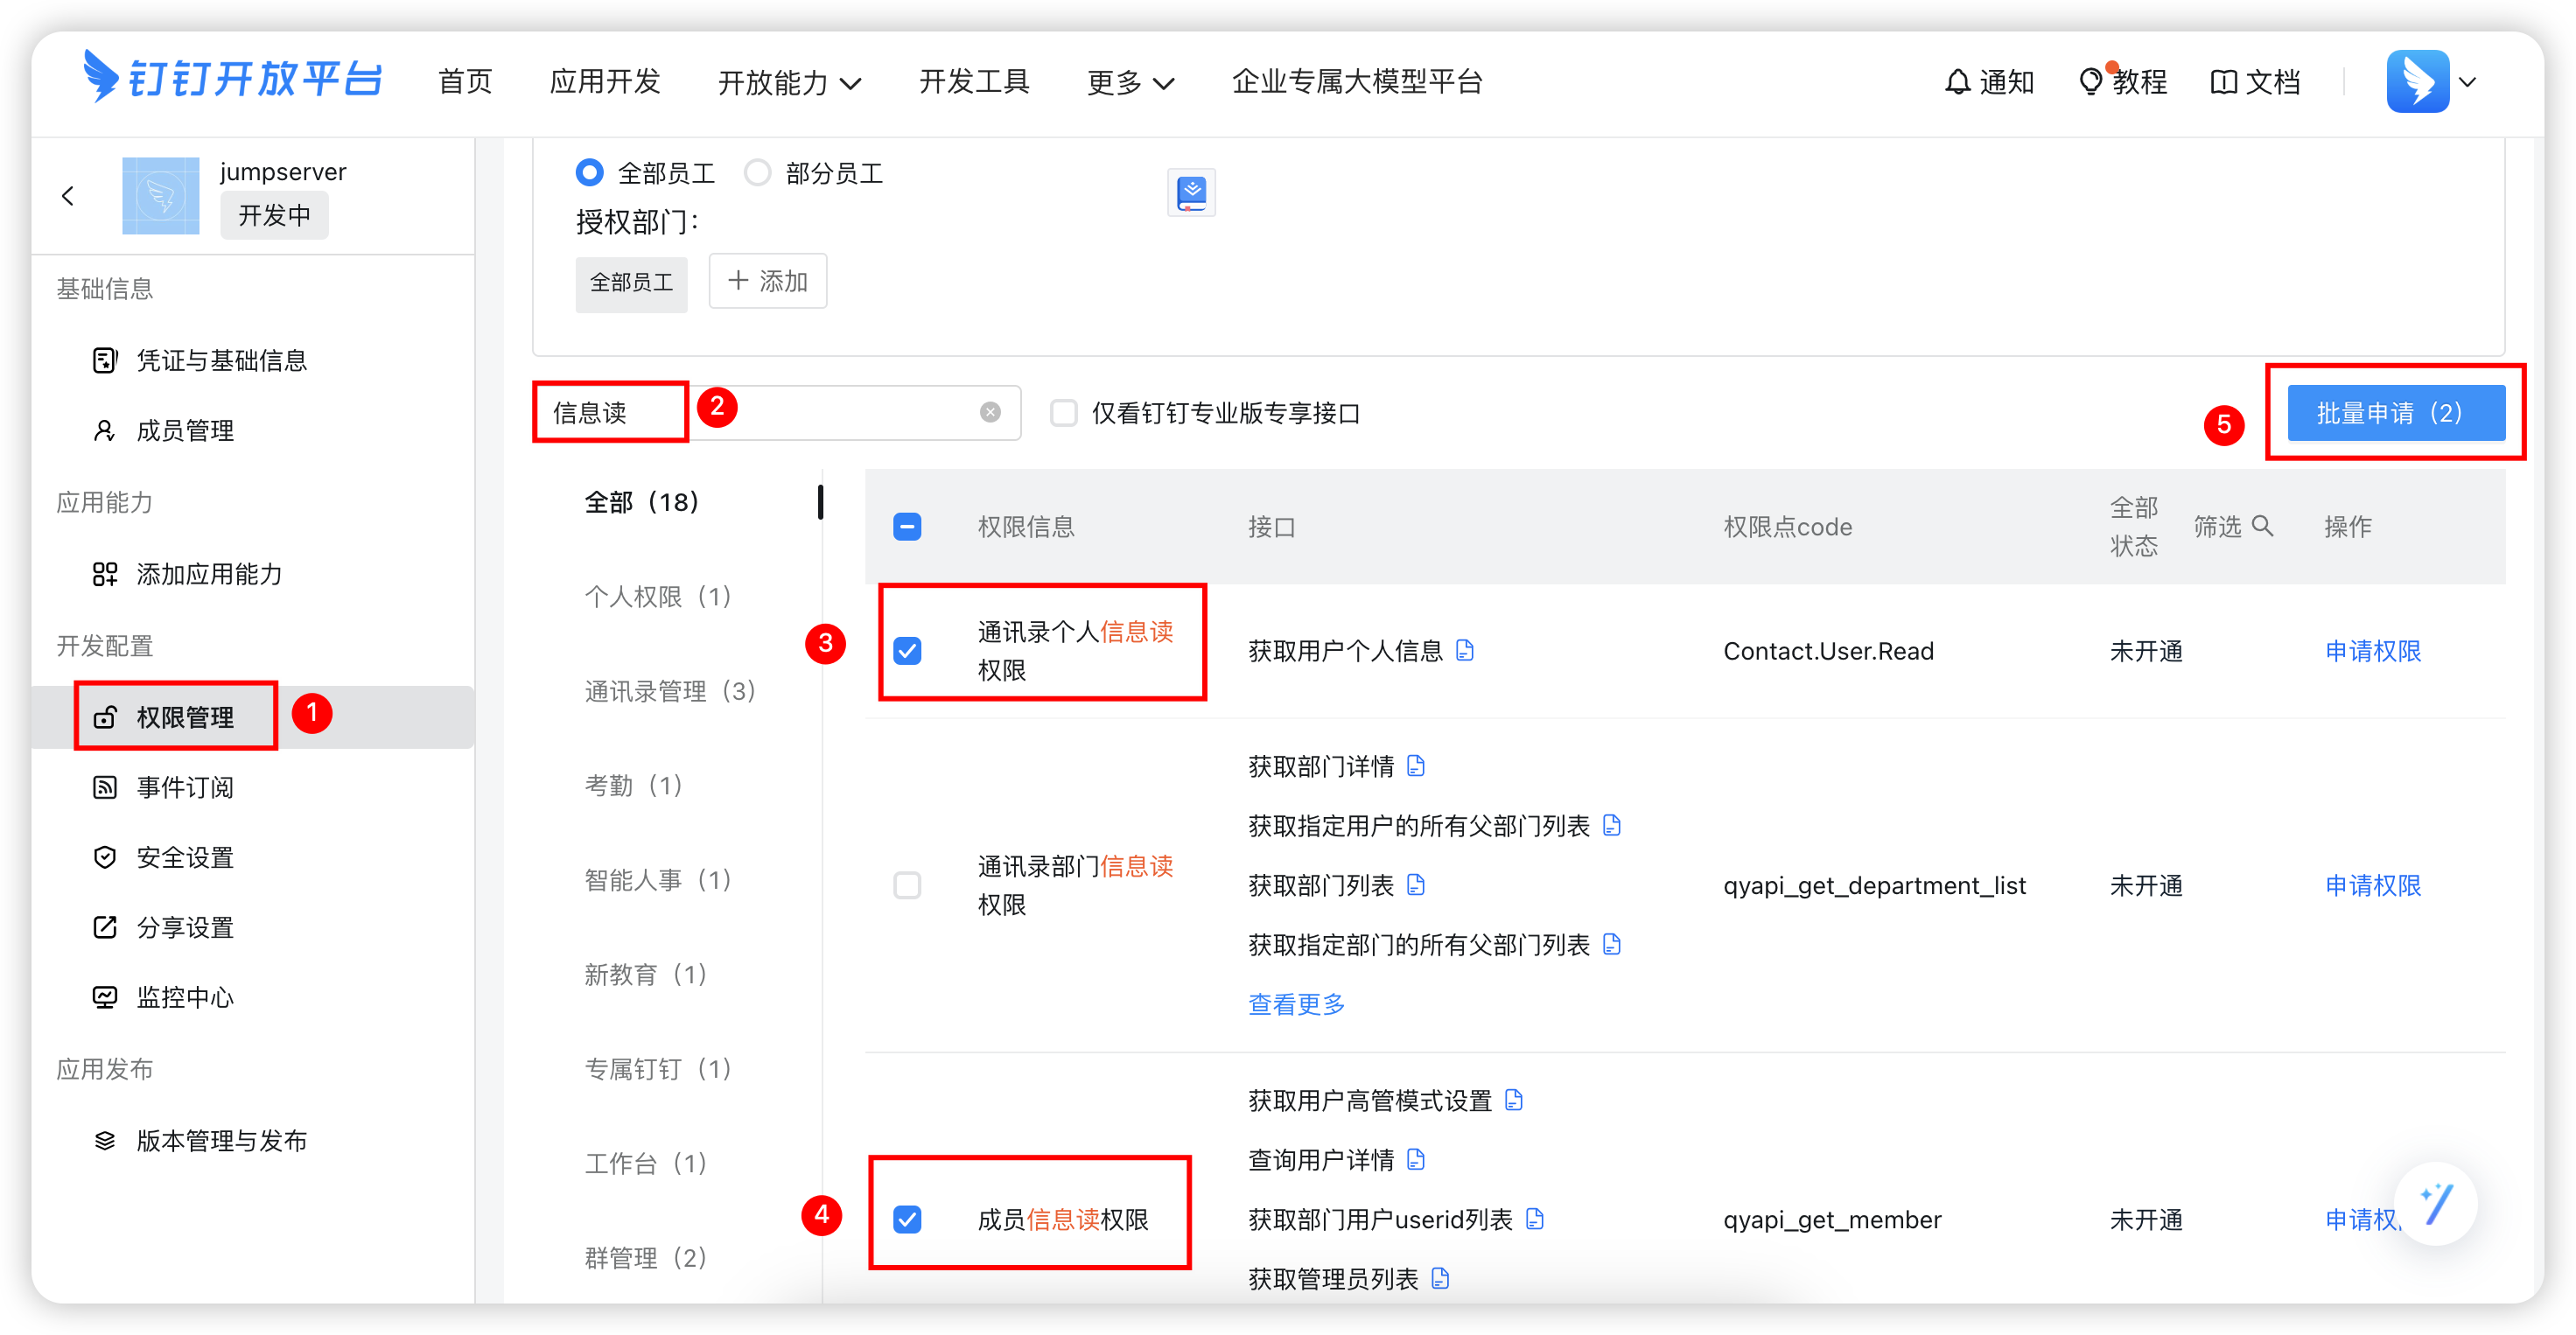2576x1335 pixels.
Task: Open doc icon next to 查询用户详情
Action: click(1416, 1159)
